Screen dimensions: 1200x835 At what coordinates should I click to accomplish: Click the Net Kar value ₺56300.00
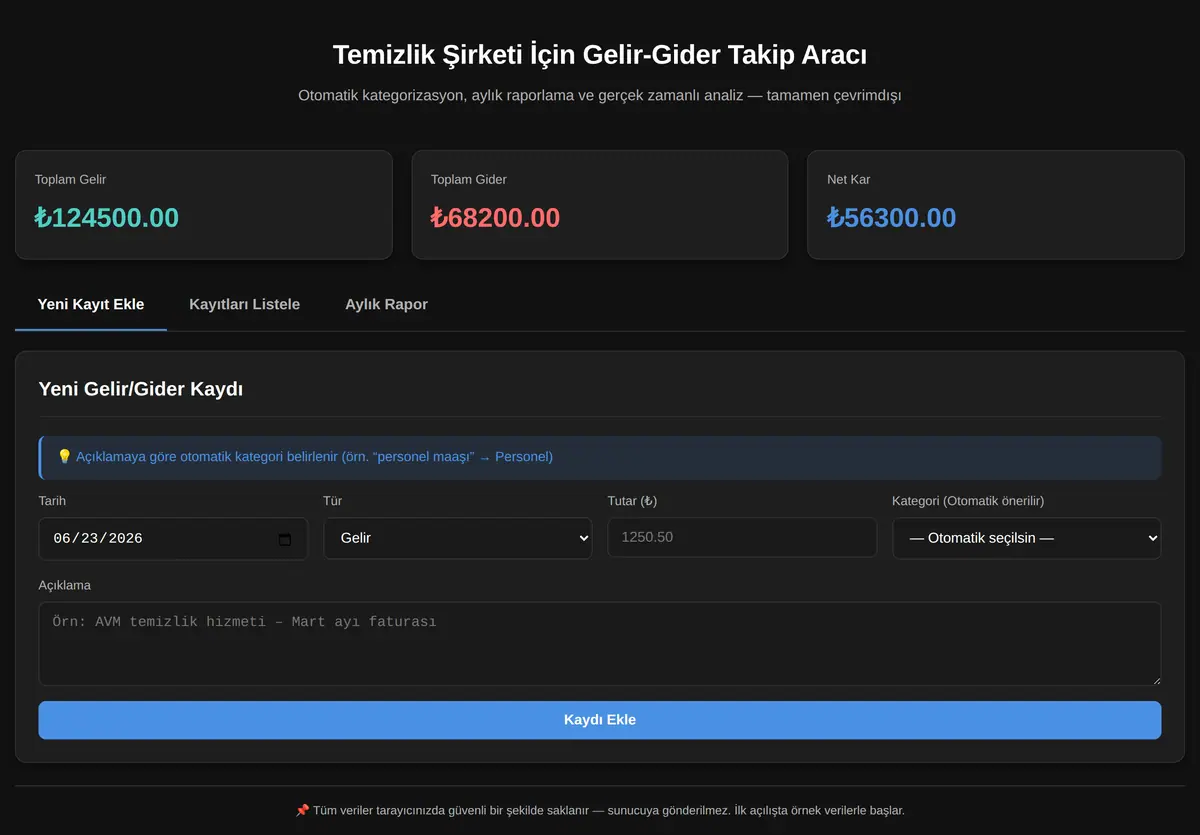click(891, 217)
